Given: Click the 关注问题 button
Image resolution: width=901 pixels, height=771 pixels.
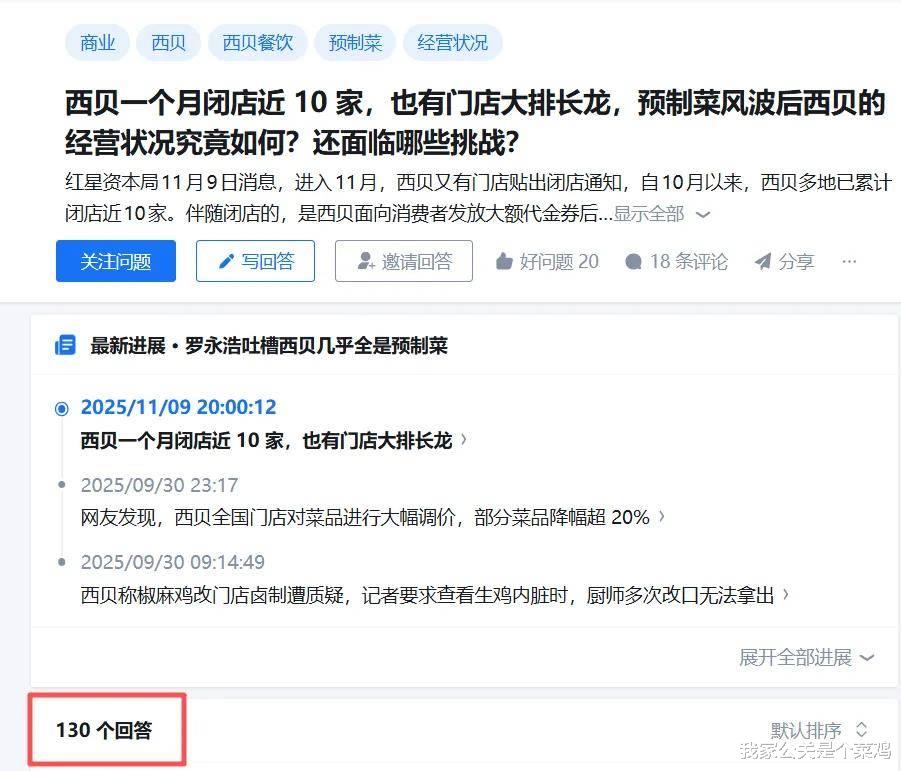Looking at the screenshot, I should [116, 261].
